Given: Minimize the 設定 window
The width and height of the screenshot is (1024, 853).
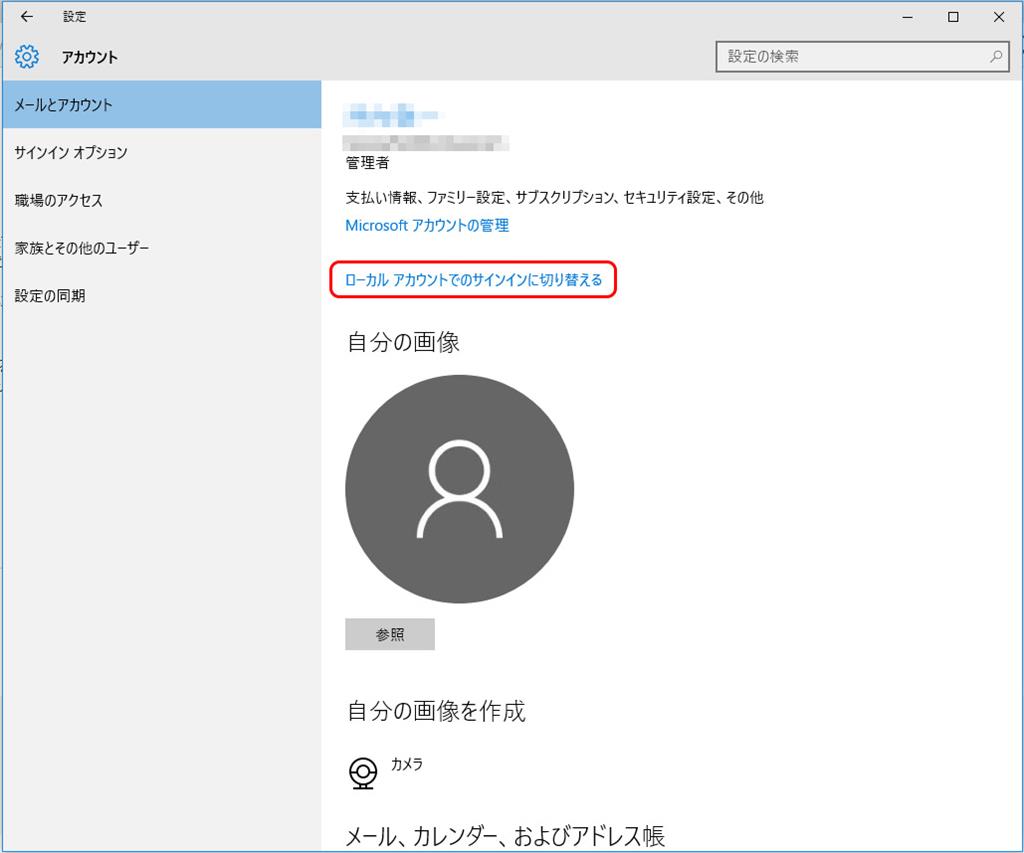Looking at the screenshot, I should coord(908,17).
